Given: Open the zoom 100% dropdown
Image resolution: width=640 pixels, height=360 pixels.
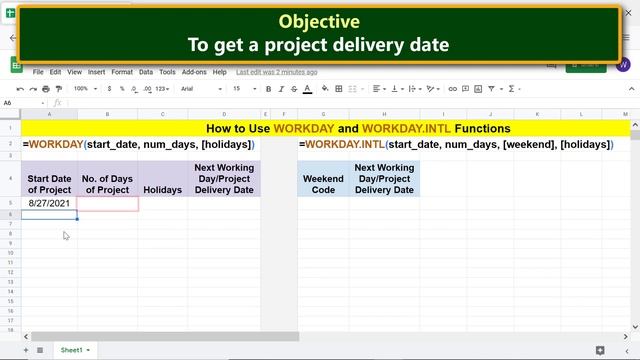Looking at the screenshot, I should pos(85,89).
